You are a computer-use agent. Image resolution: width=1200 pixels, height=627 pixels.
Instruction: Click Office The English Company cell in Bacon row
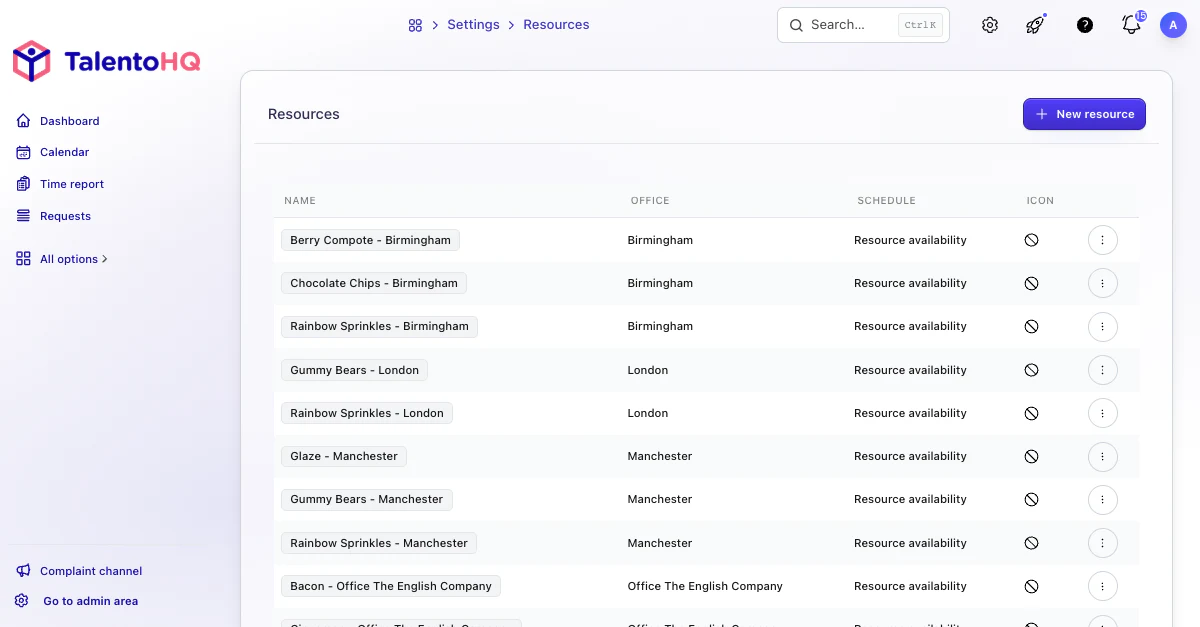(x=705, y=586)
